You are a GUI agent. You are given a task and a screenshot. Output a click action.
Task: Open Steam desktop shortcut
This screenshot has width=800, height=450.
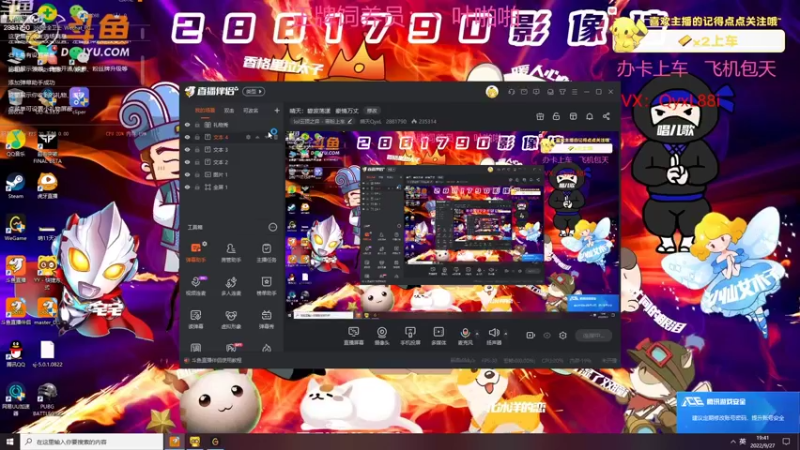pyautogui.click(x=15, y=186)
